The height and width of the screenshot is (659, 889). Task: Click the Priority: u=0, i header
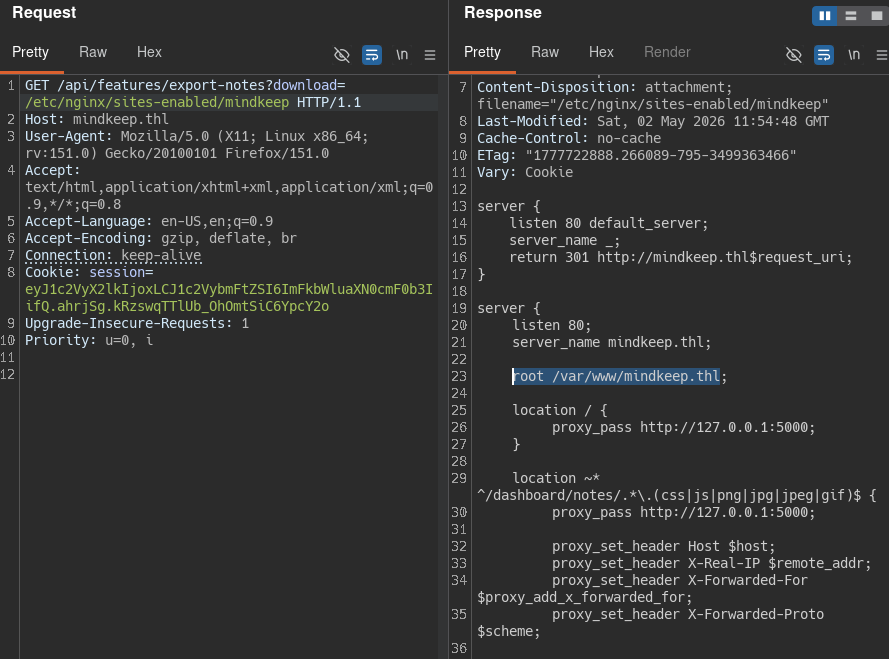tap(88, 340)
